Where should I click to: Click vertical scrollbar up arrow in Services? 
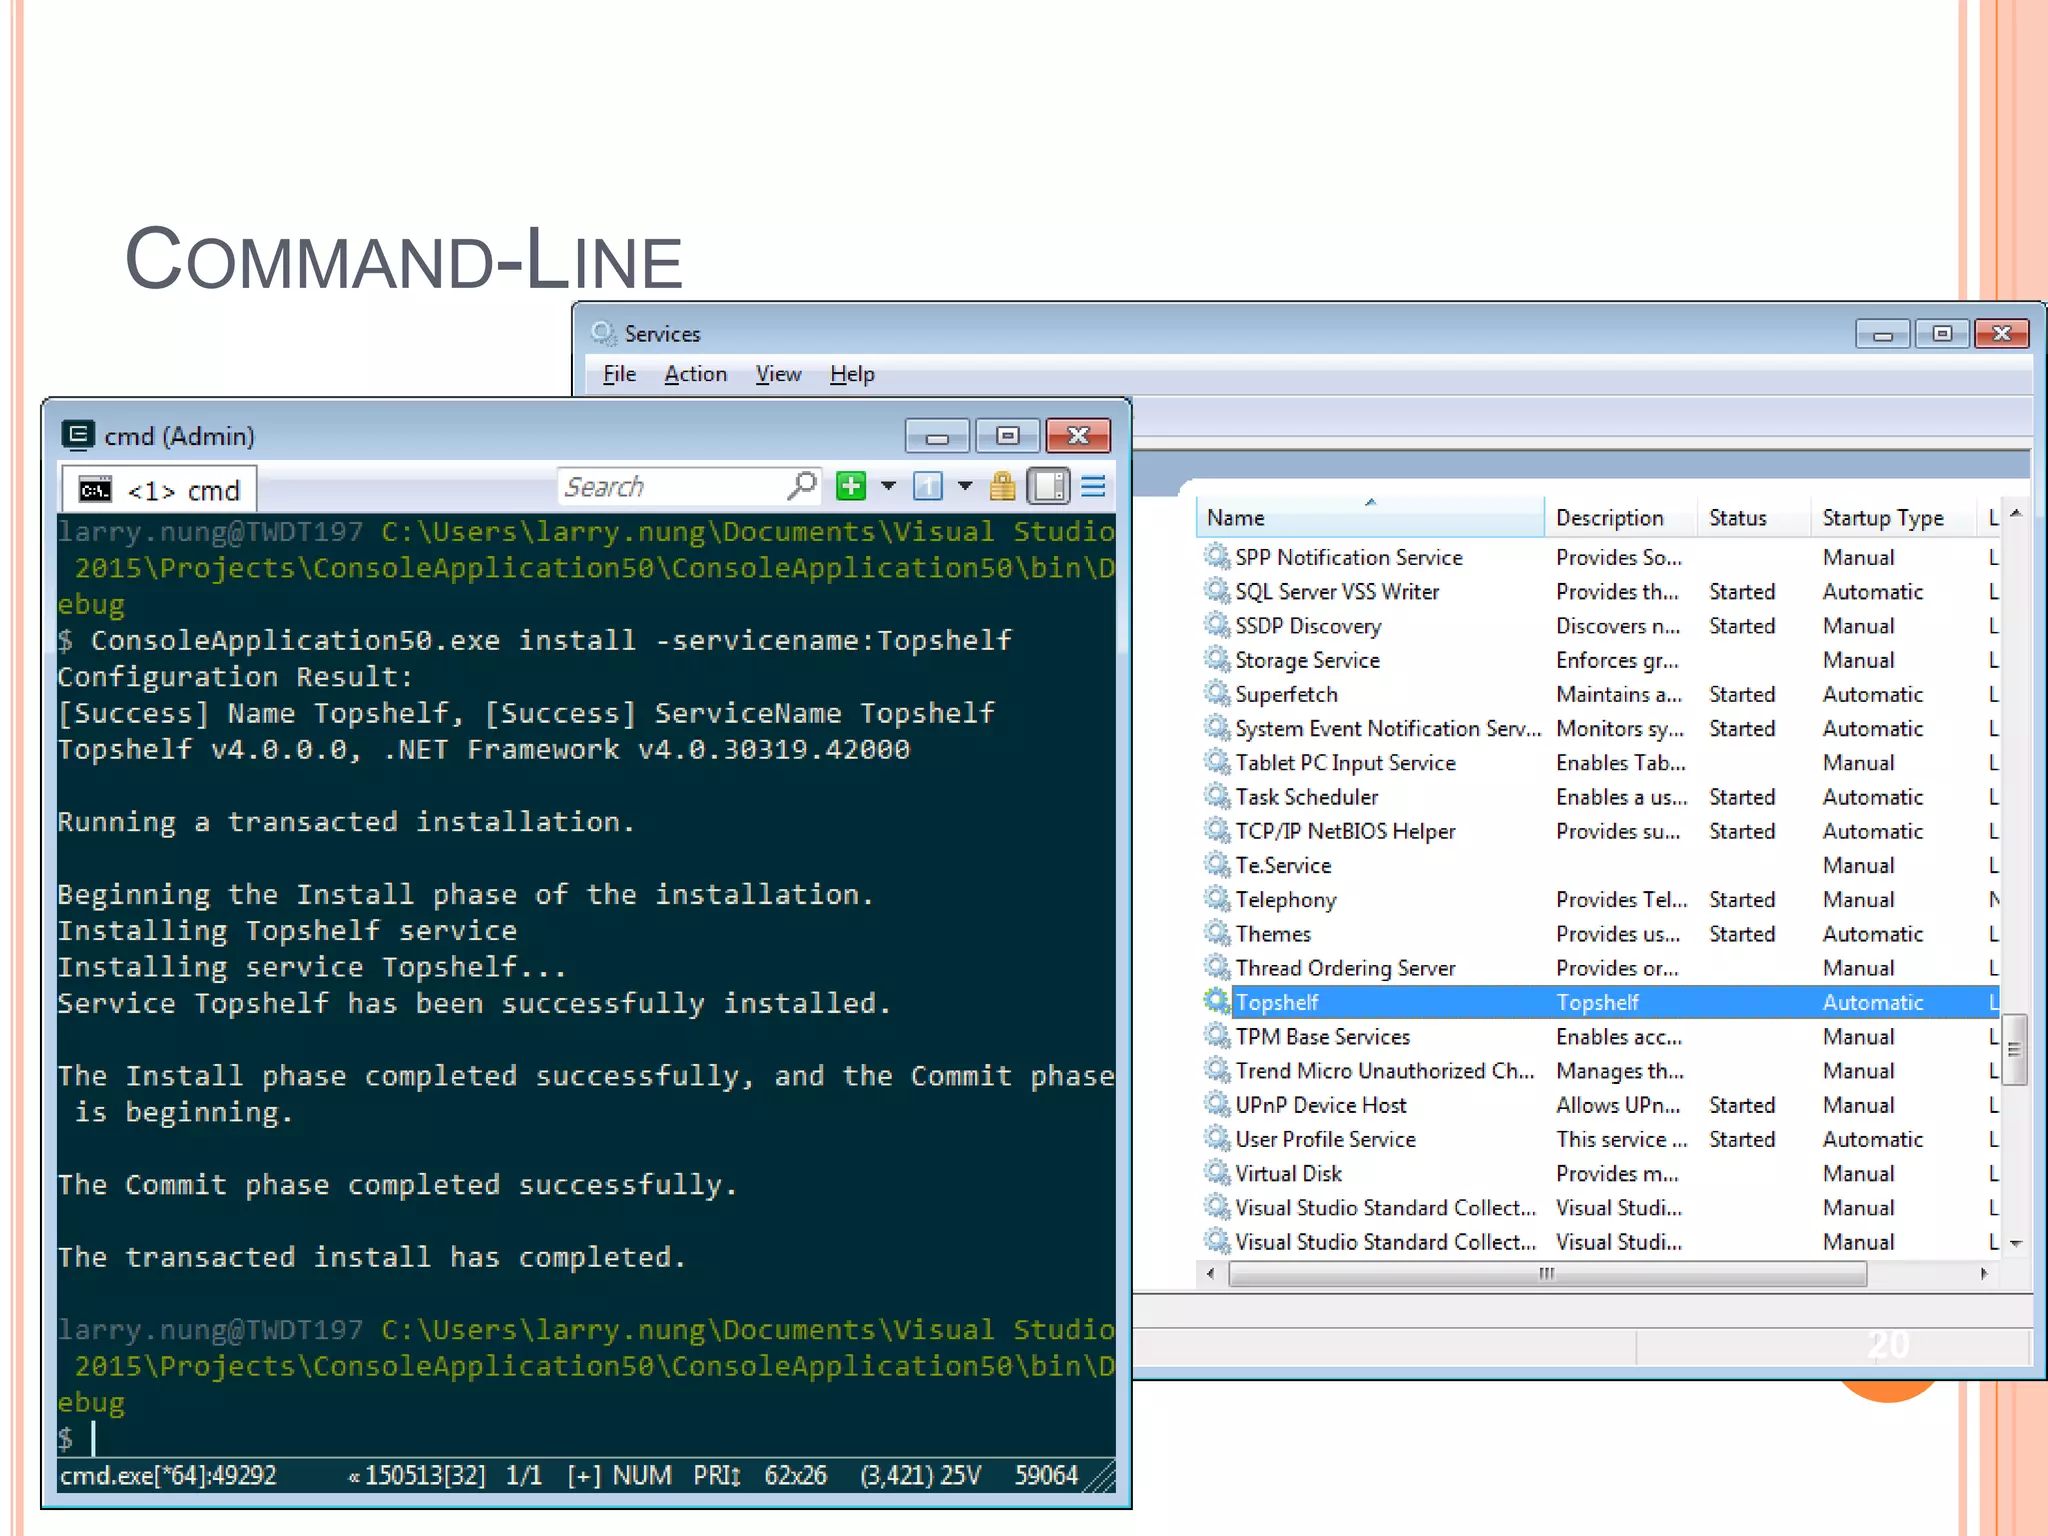point(2016,514)
